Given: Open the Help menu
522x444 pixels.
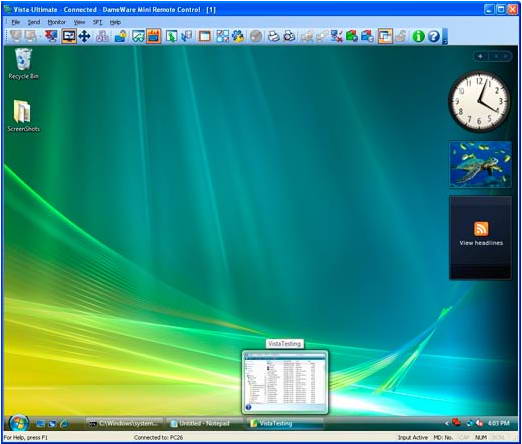Looking at the screenshot, I should tap(115, 22).
